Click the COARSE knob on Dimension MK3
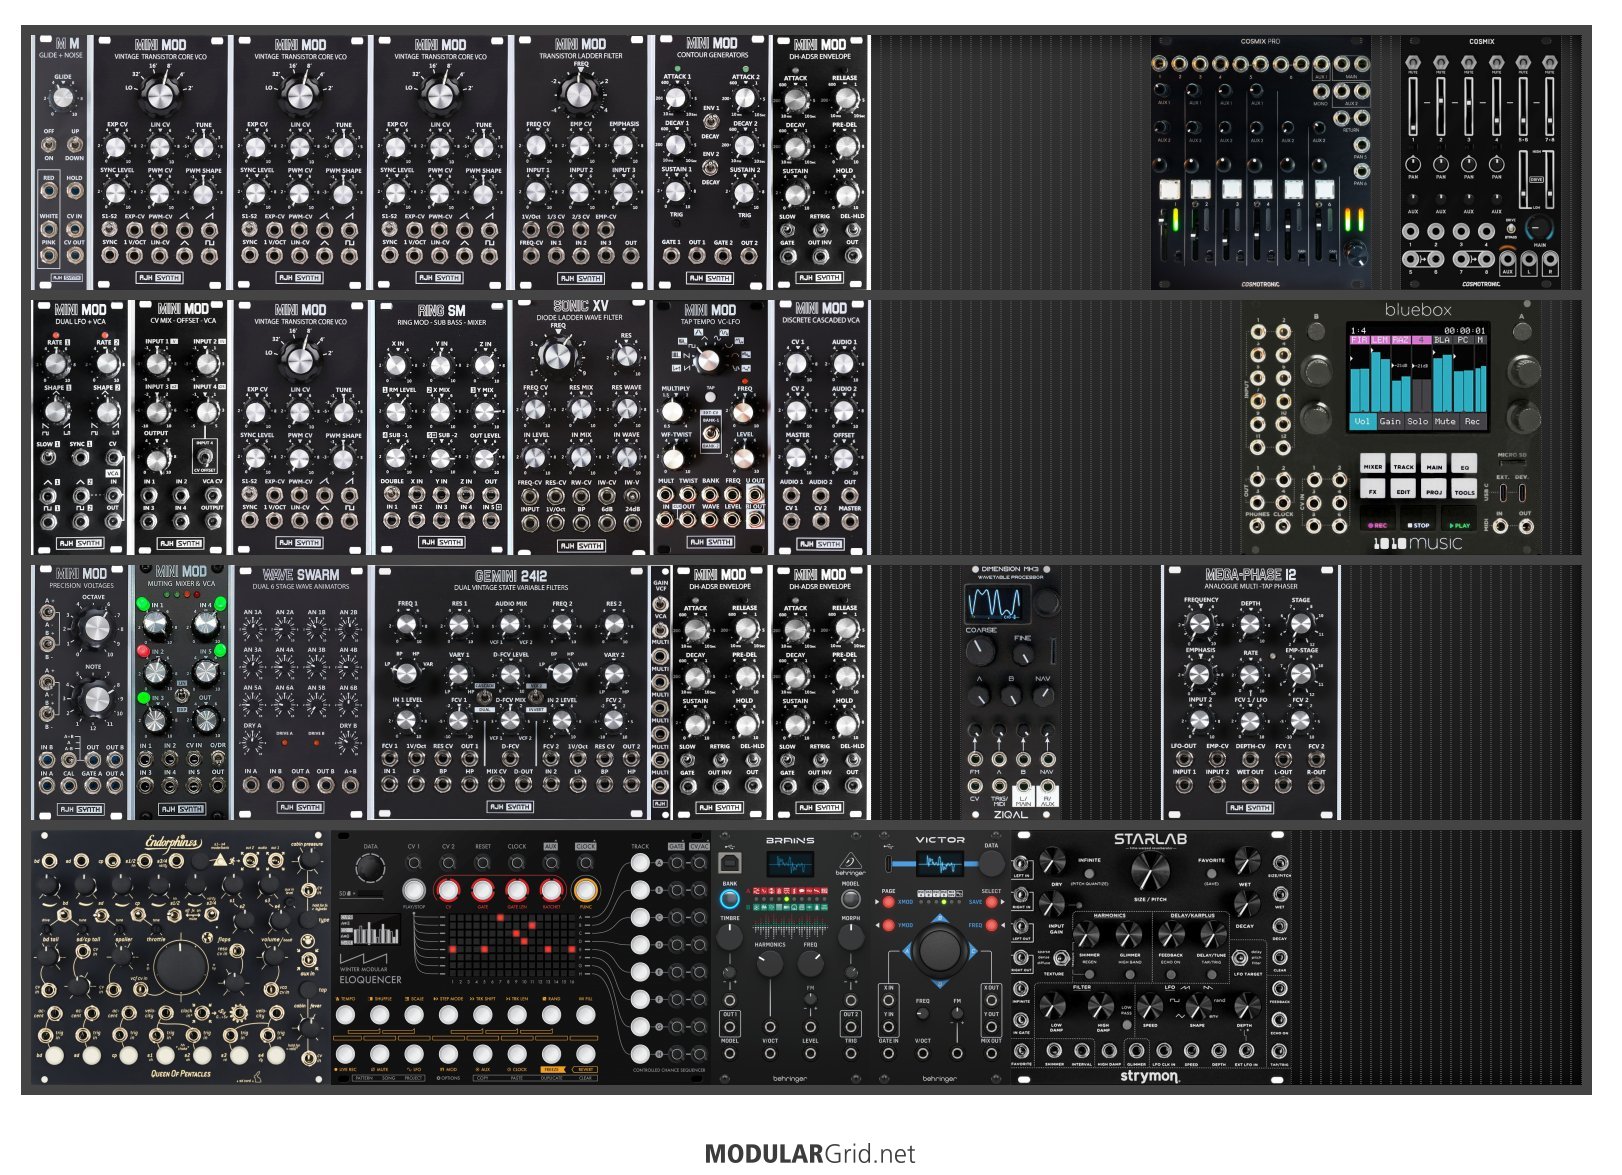This screenshot has height=1175, width=1622. point(981,652)
